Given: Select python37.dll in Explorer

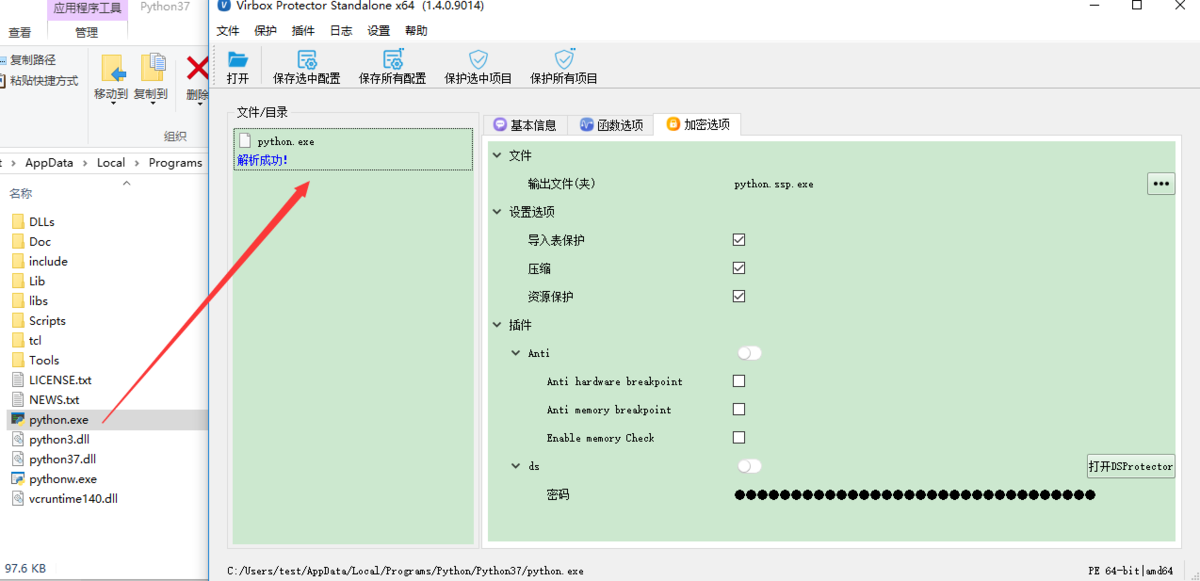Looking at the screenshot, I should pyautogui.click(x=54, y=459).
